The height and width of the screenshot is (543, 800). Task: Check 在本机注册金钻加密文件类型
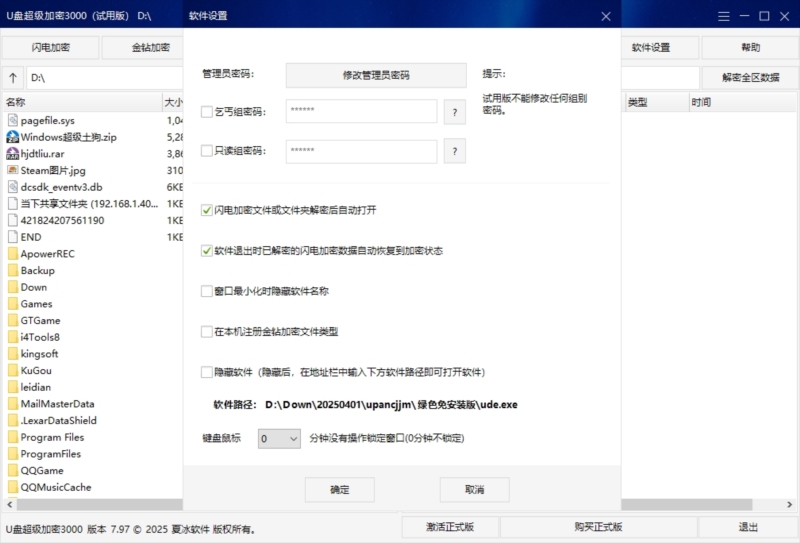point(207,332)
